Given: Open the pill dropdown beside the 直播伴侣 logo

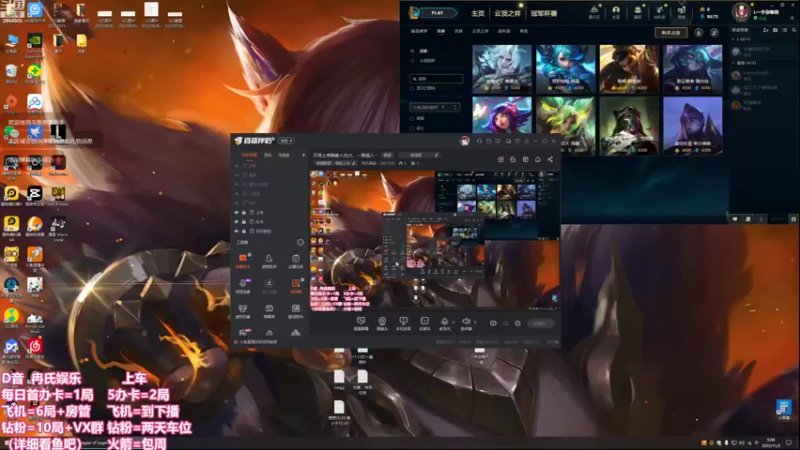Looking at the screenshot, I should pyautogui.click(x=286, y=141).
